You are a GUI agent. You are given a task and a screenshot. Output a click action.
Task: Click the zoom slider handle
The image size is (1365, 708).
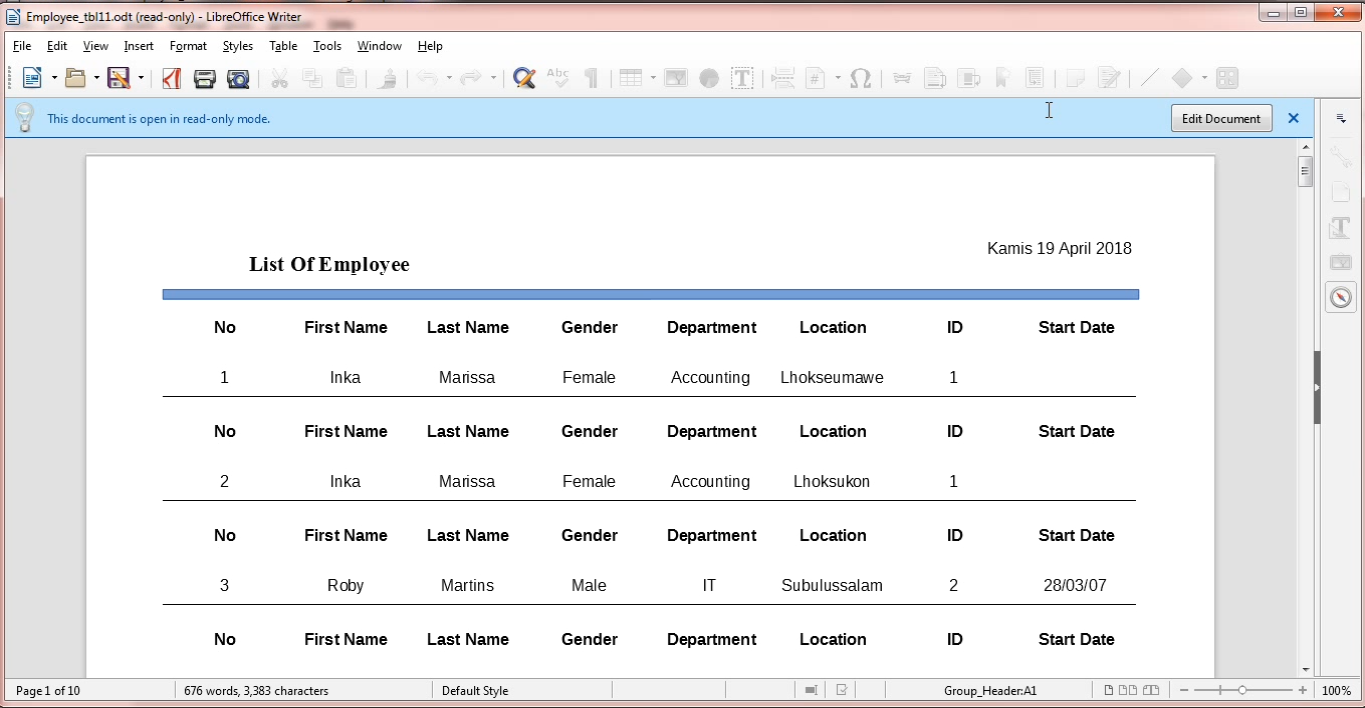click(x=1242, y=690)
